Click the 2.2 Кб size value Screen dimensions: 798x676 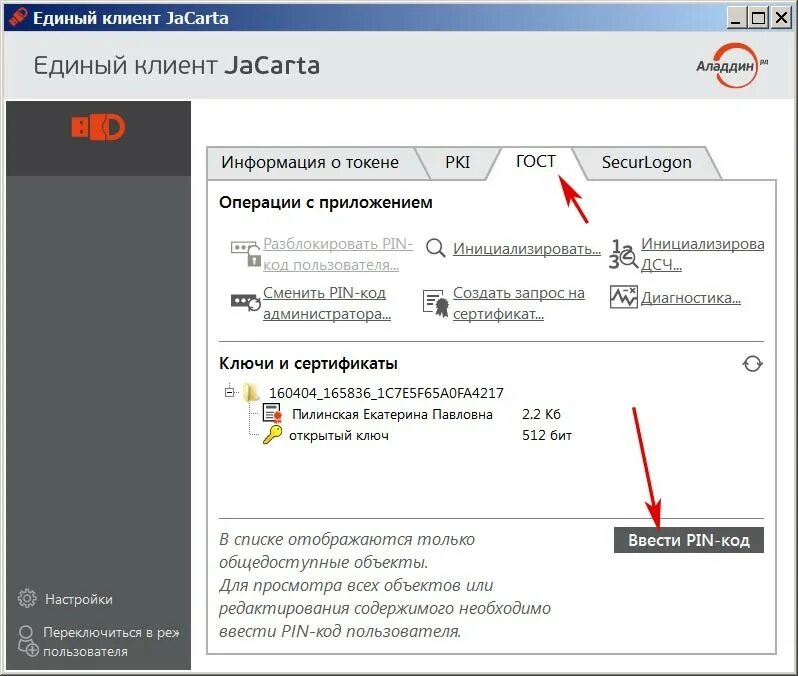541,414
